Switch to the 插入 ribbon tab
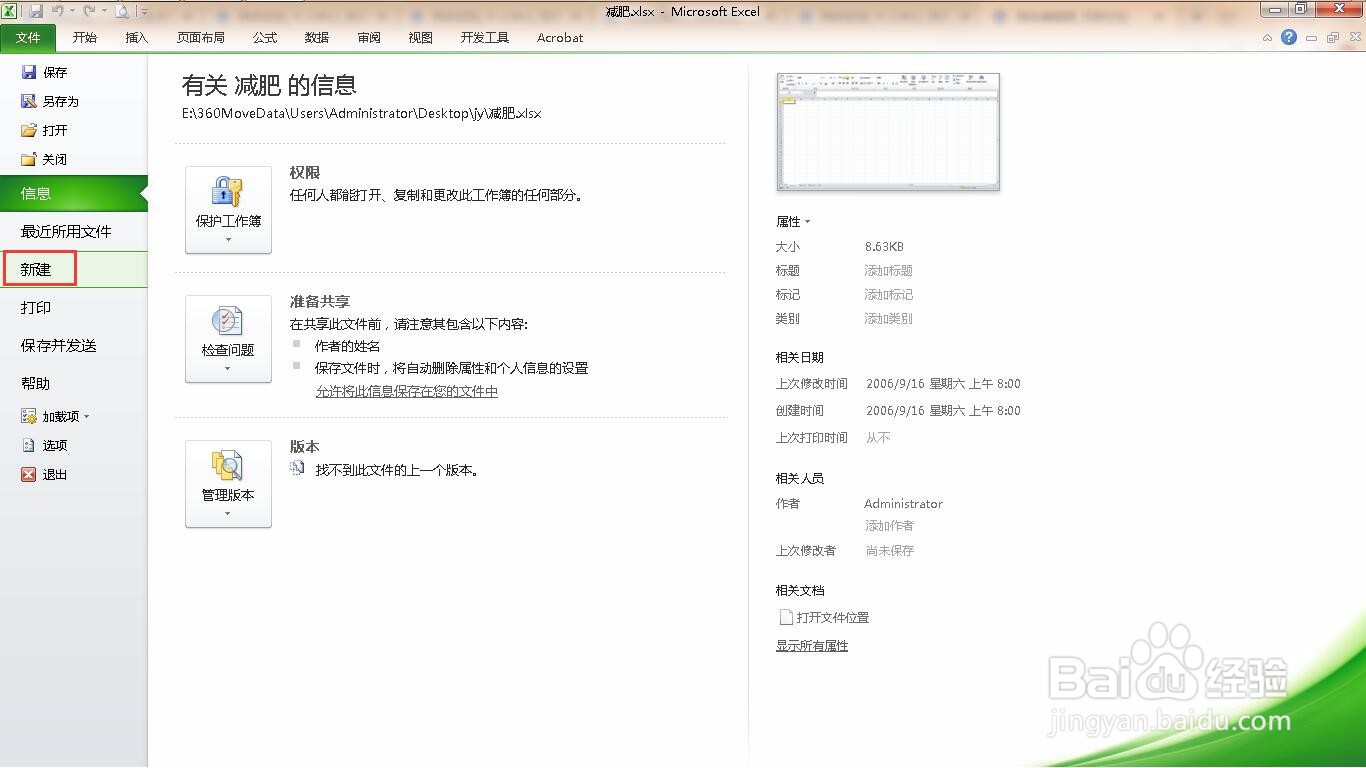1366x768 pixels. (x=137, y=38)
